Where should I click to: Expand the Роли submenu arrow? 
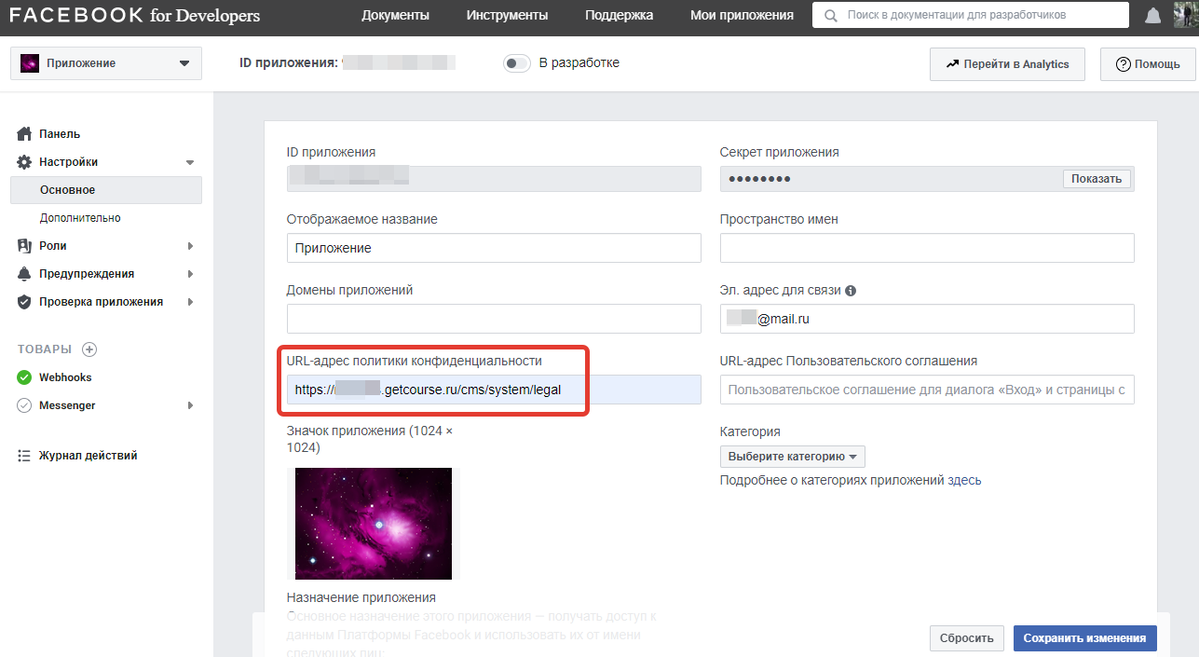point(190,246)
